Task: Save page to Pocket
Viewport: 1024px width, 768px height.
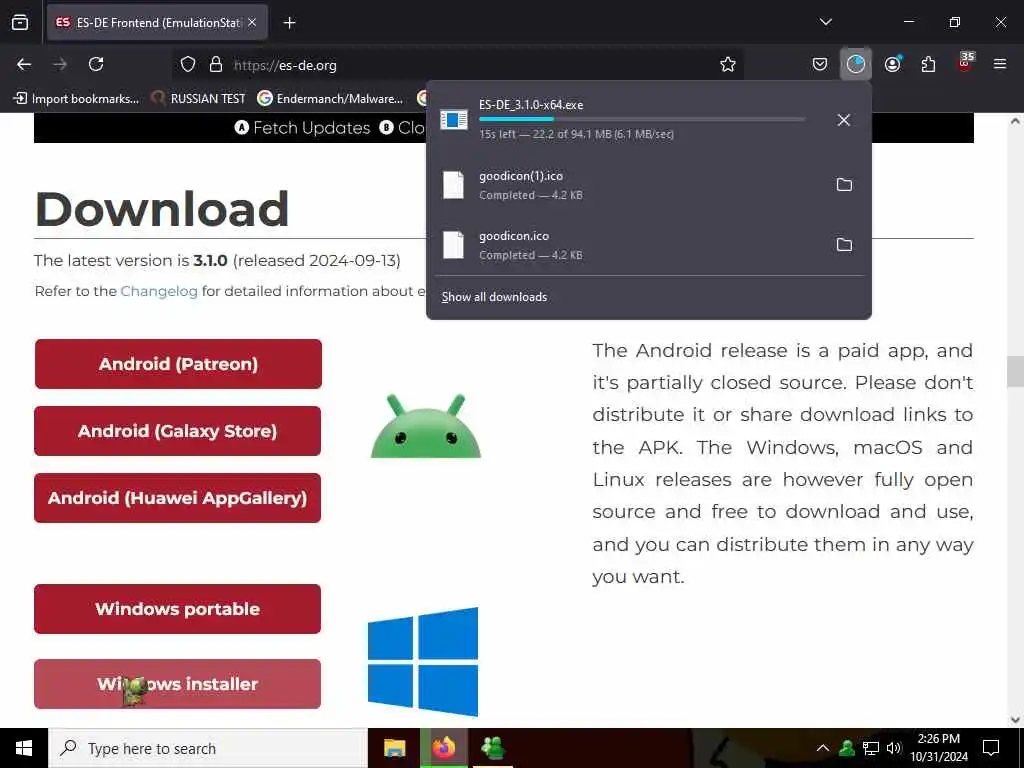Action: [820, 64]
